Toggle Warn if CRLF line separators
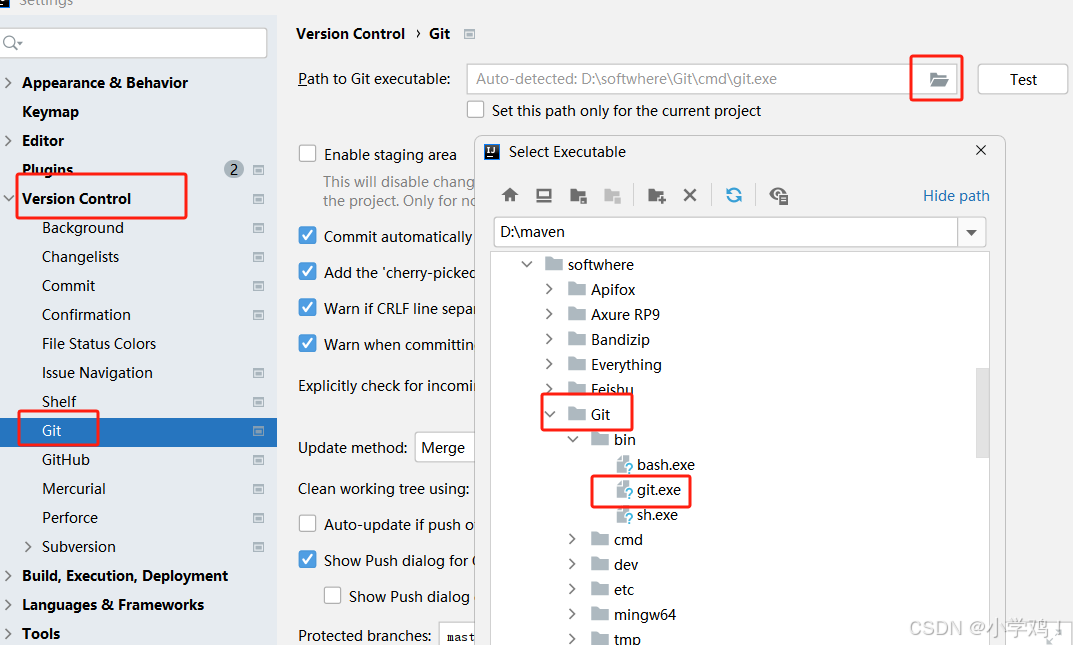This screenshot has width=1073, height=645. point(307,308)
